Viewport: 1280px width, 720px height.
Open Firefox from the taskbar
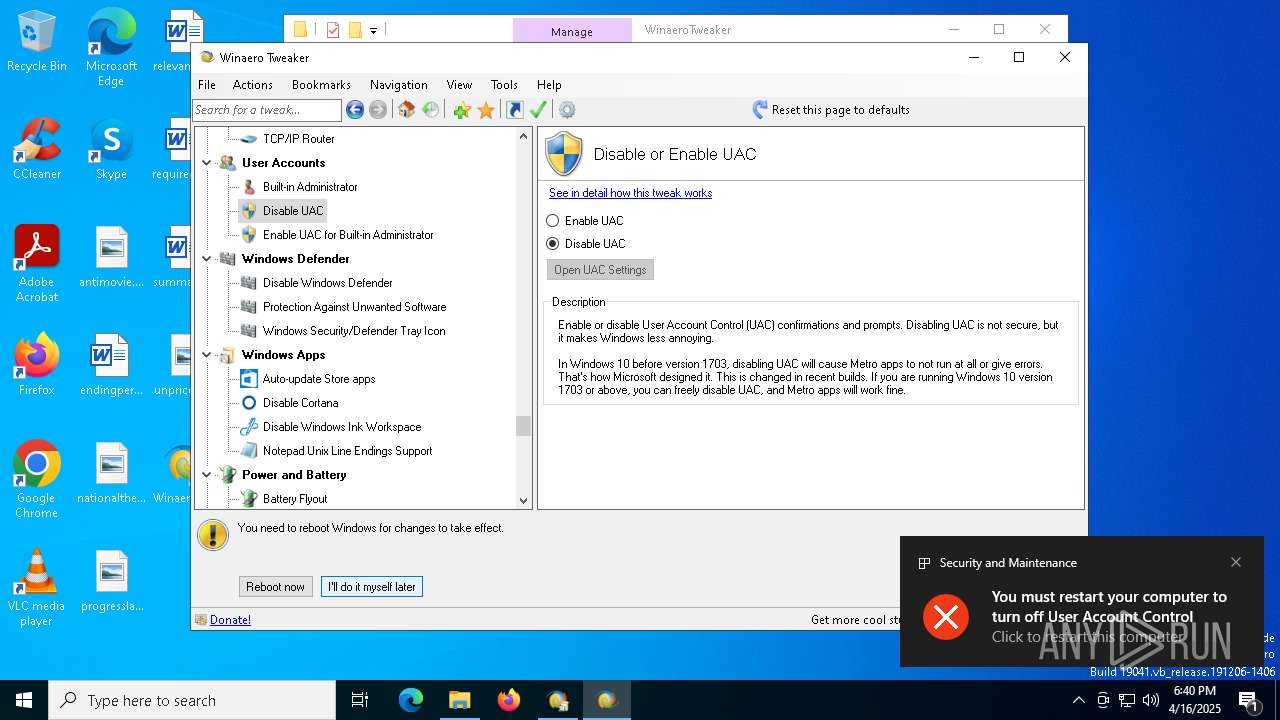point(508,700)
